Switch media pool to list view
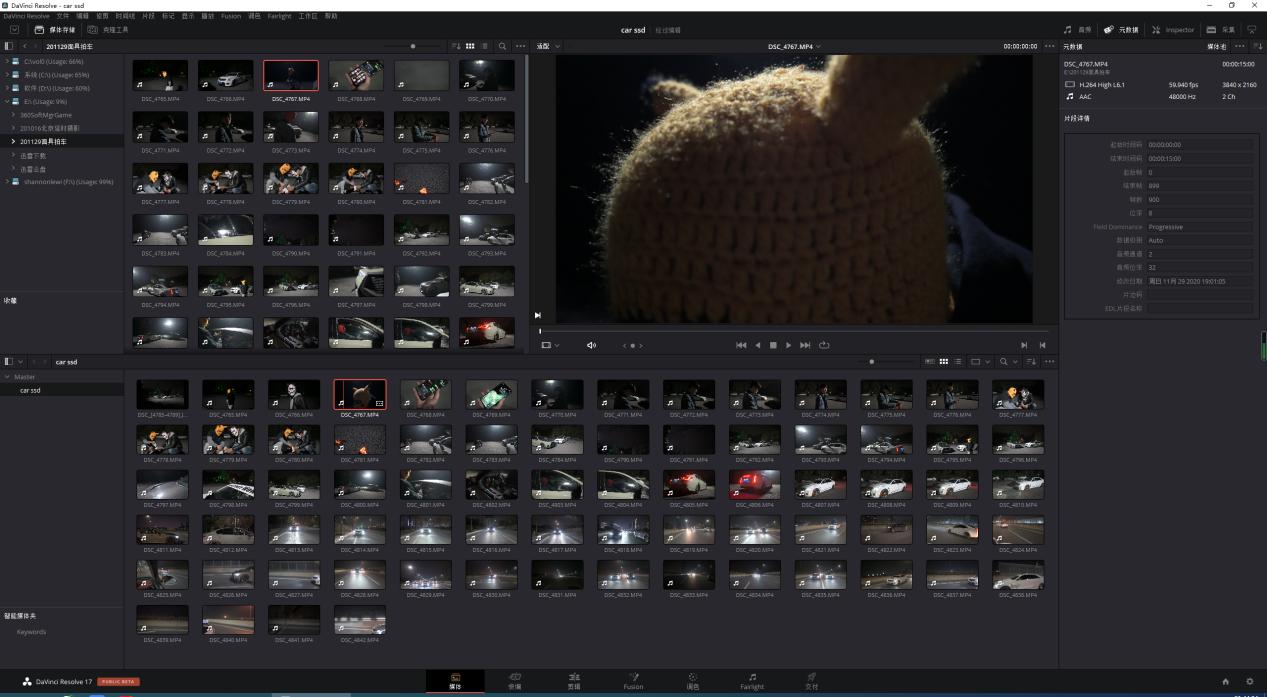 pos(957,361)
